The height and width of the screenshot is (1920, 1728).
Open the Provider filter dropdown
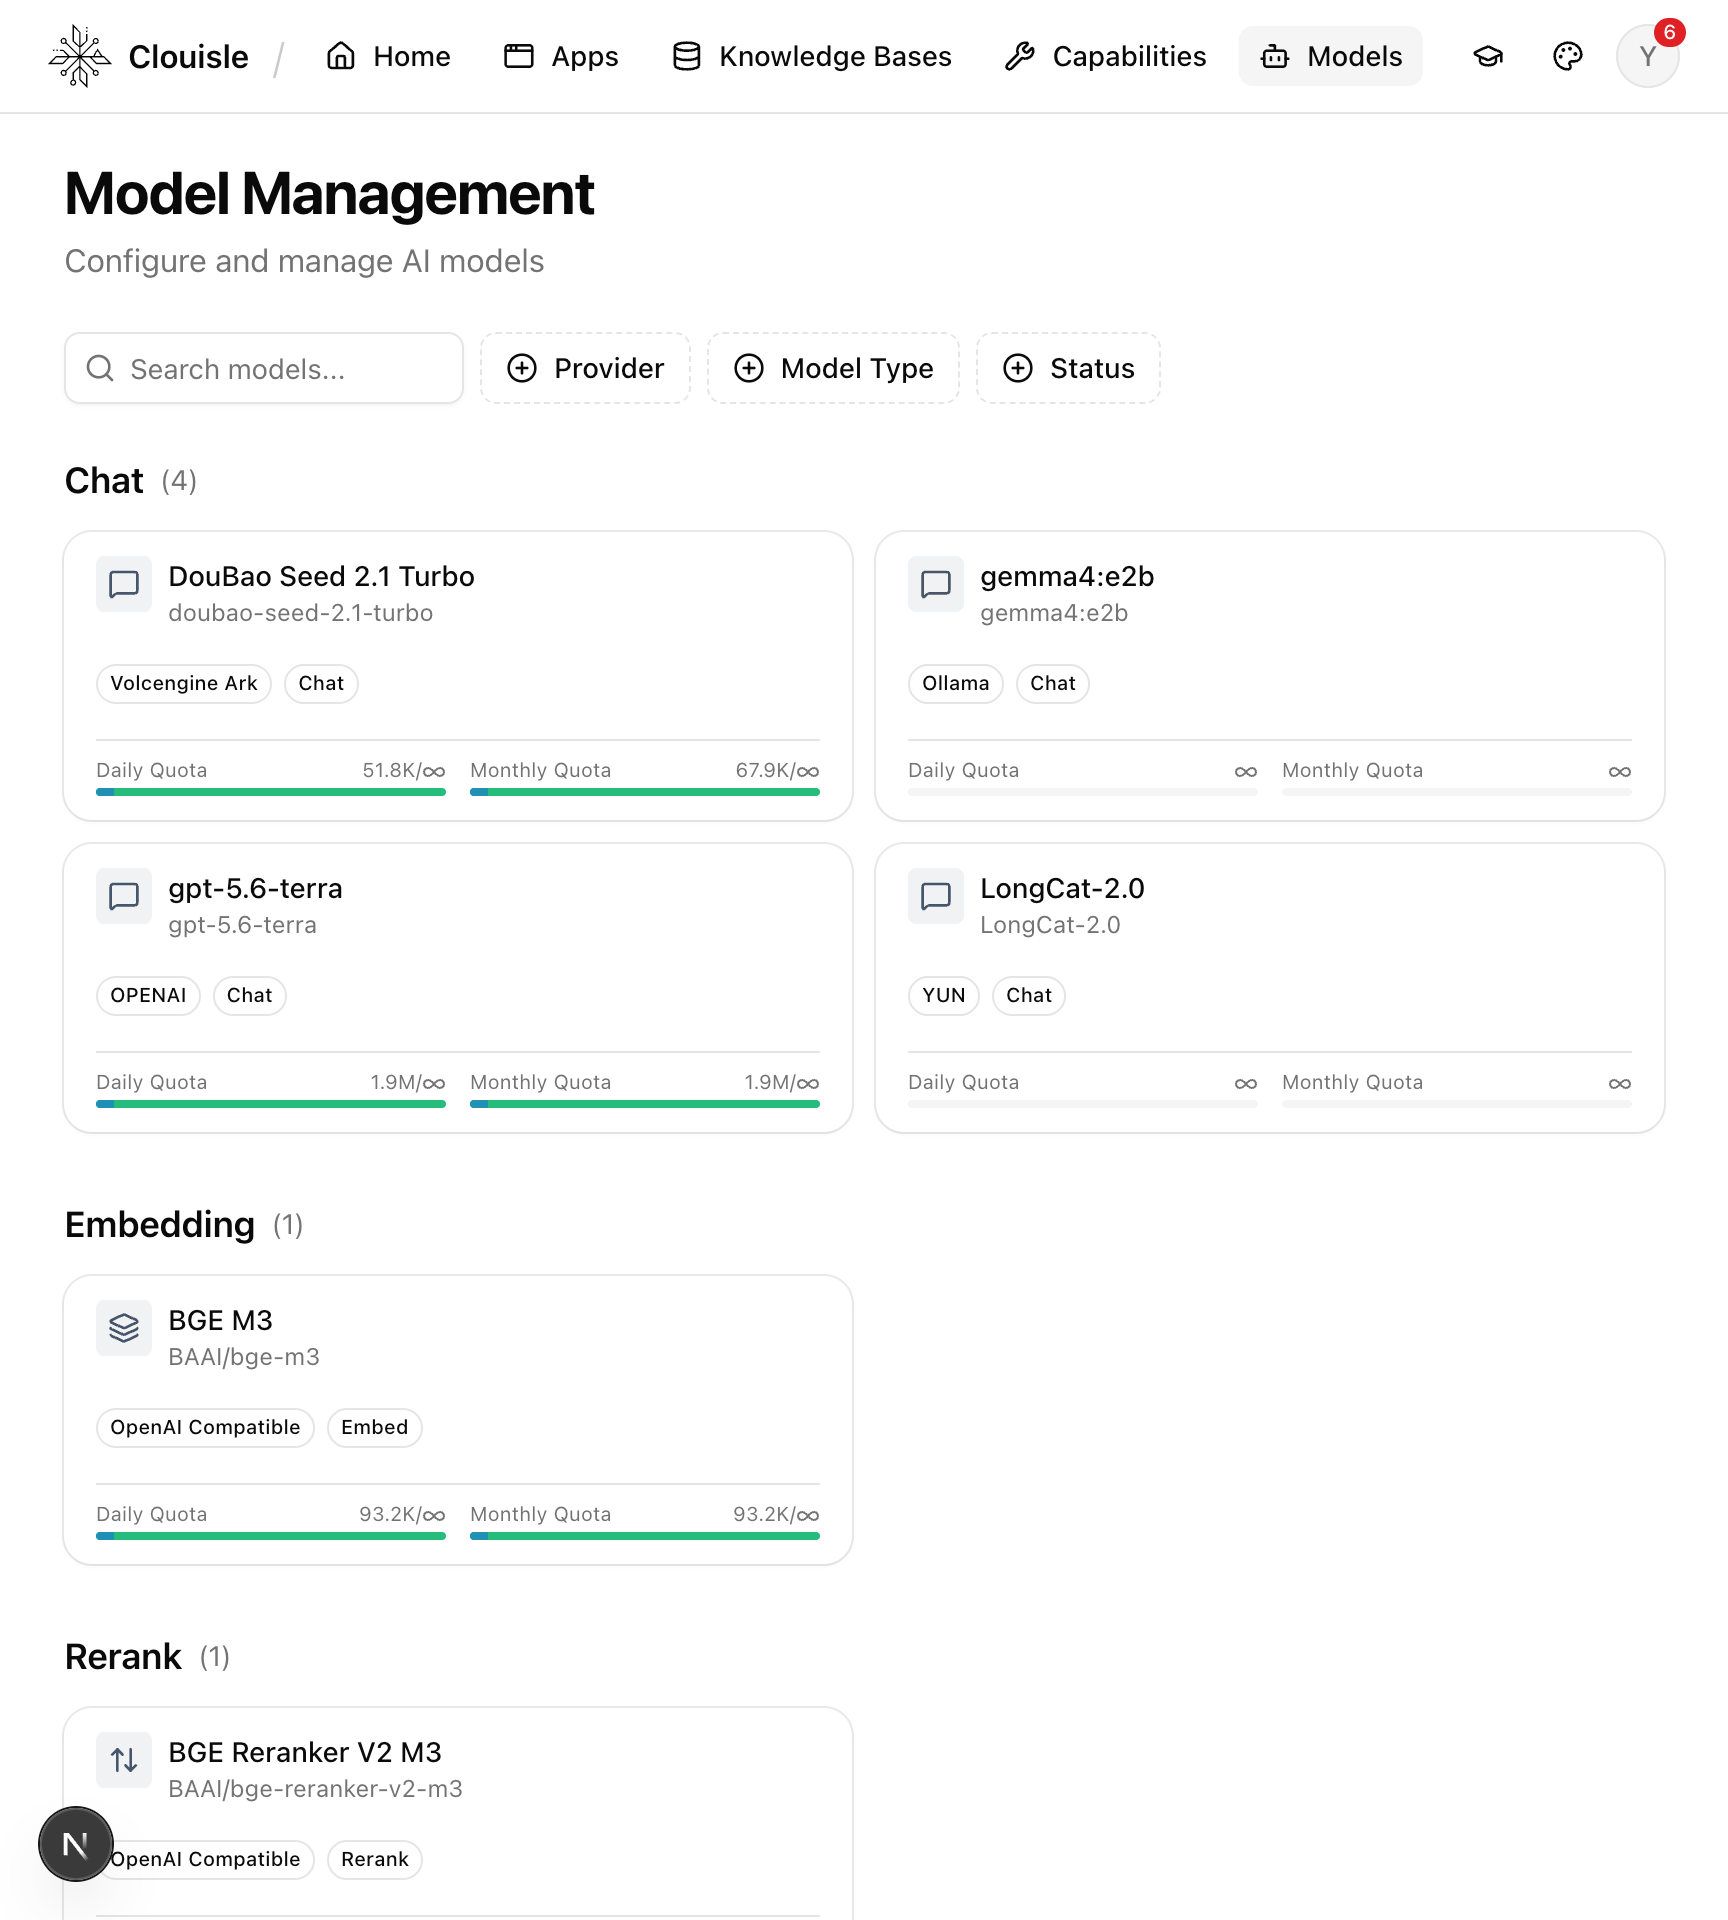click(x=585, y=368)
